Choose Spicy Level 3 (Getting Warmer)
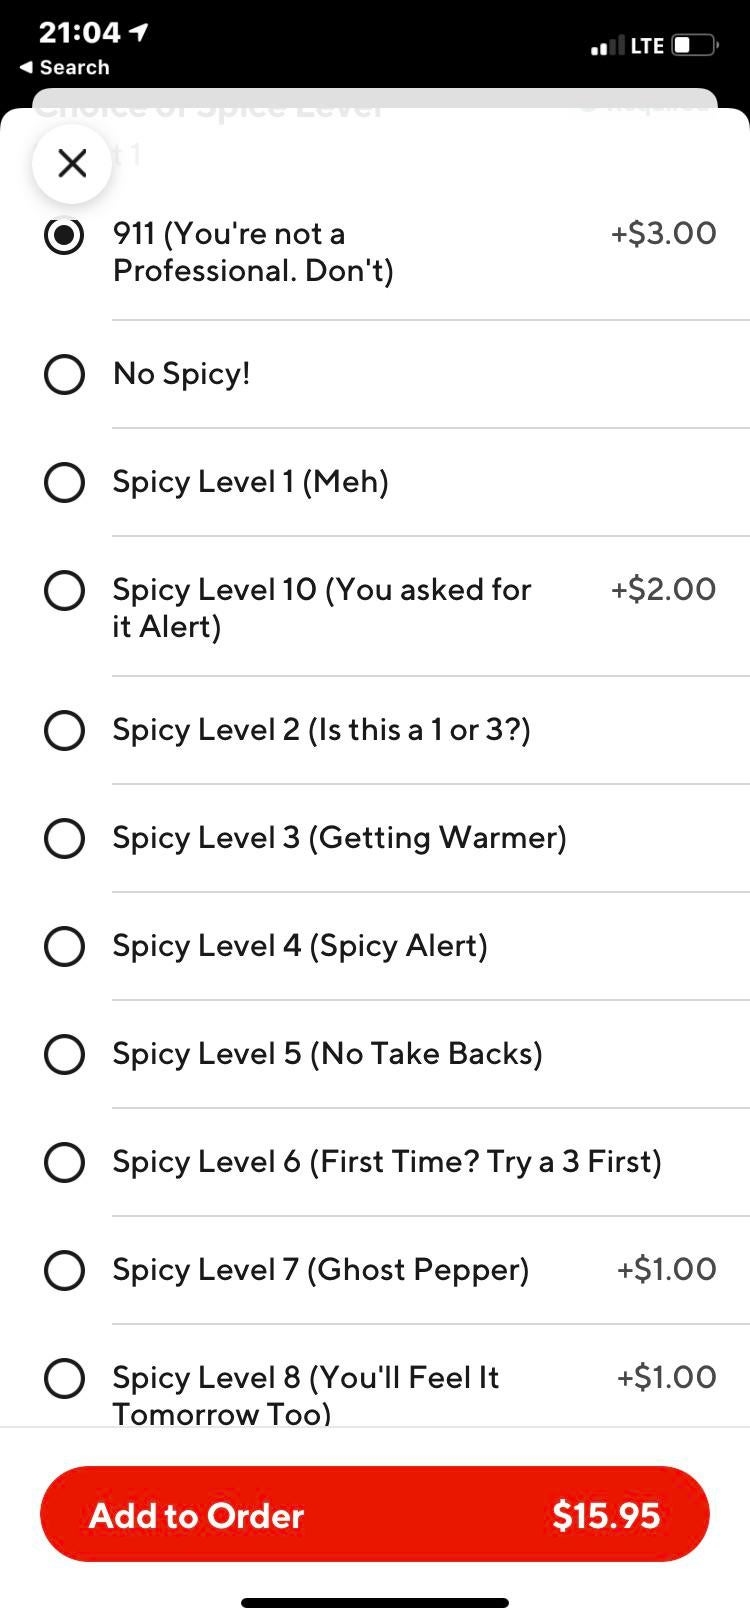The height and width of the screenshot is (1624, 750). [x=64, y=838]
